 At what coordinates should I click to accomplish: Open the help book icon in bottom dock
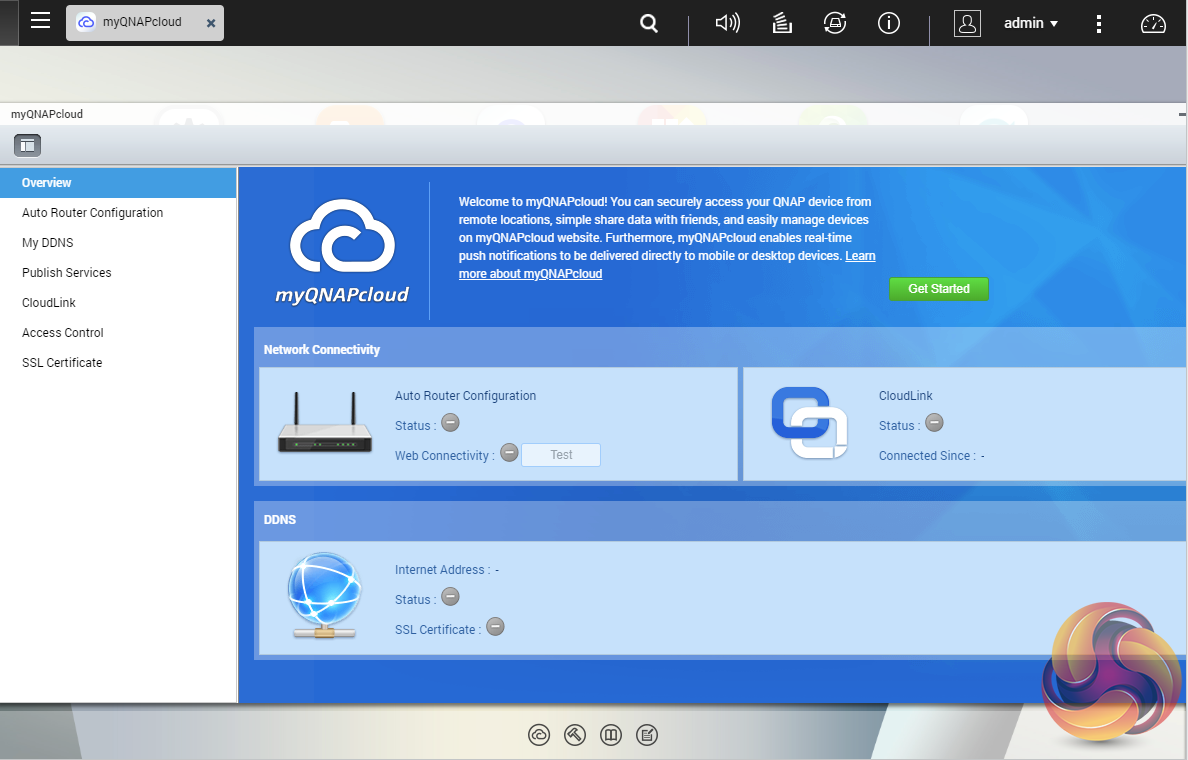pyautogui.click(x=611, y=735)
